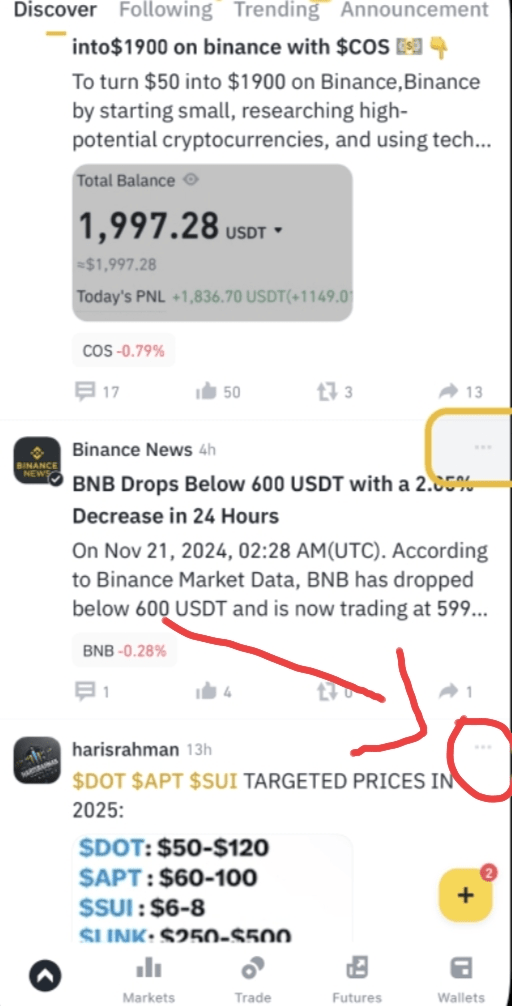
Task: Like the COS post with 50 likes
Action: [218, 391]
